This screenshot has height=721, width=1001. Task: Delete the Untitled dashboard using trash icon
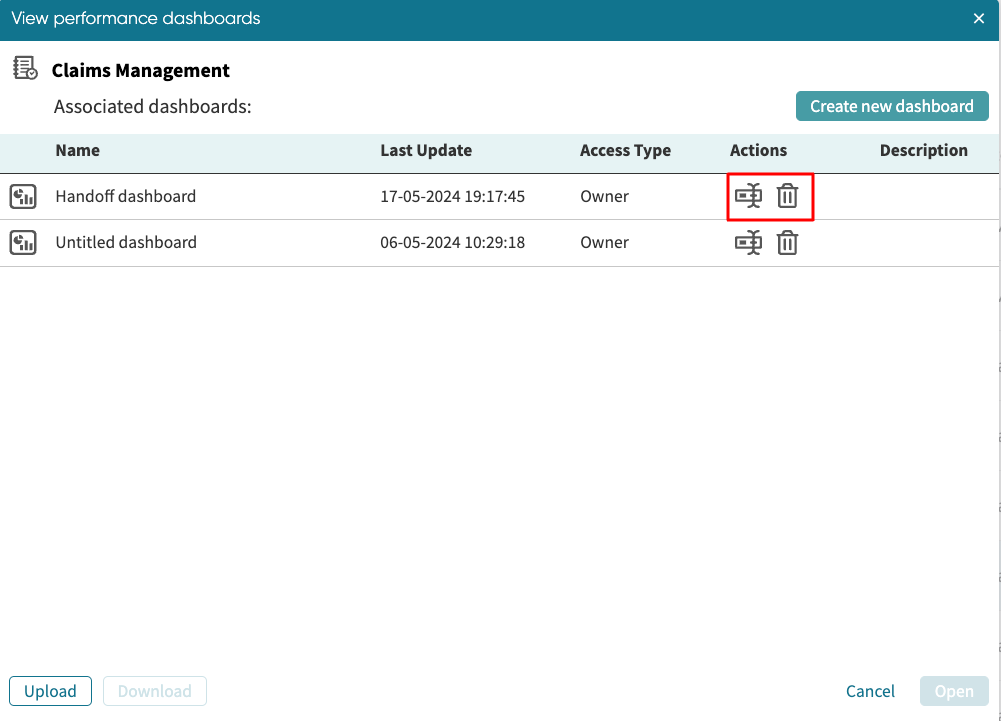pos(788,242)
